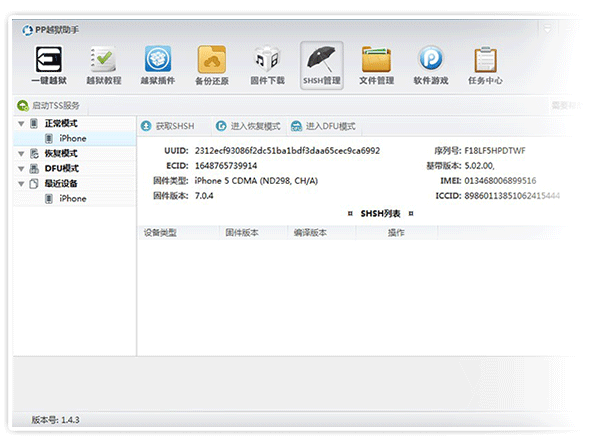
Task: Select DFU模式 tree label
Action: tap(62, 169)
